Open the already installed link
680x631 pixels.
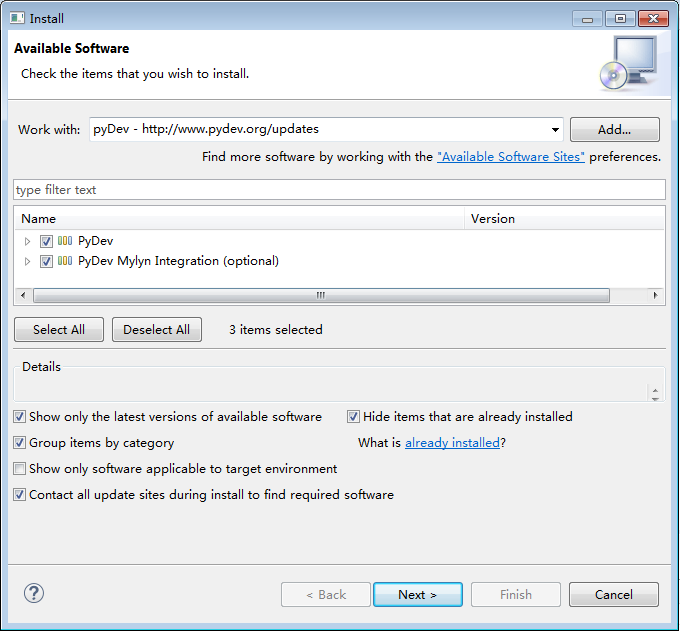[452, 443]
